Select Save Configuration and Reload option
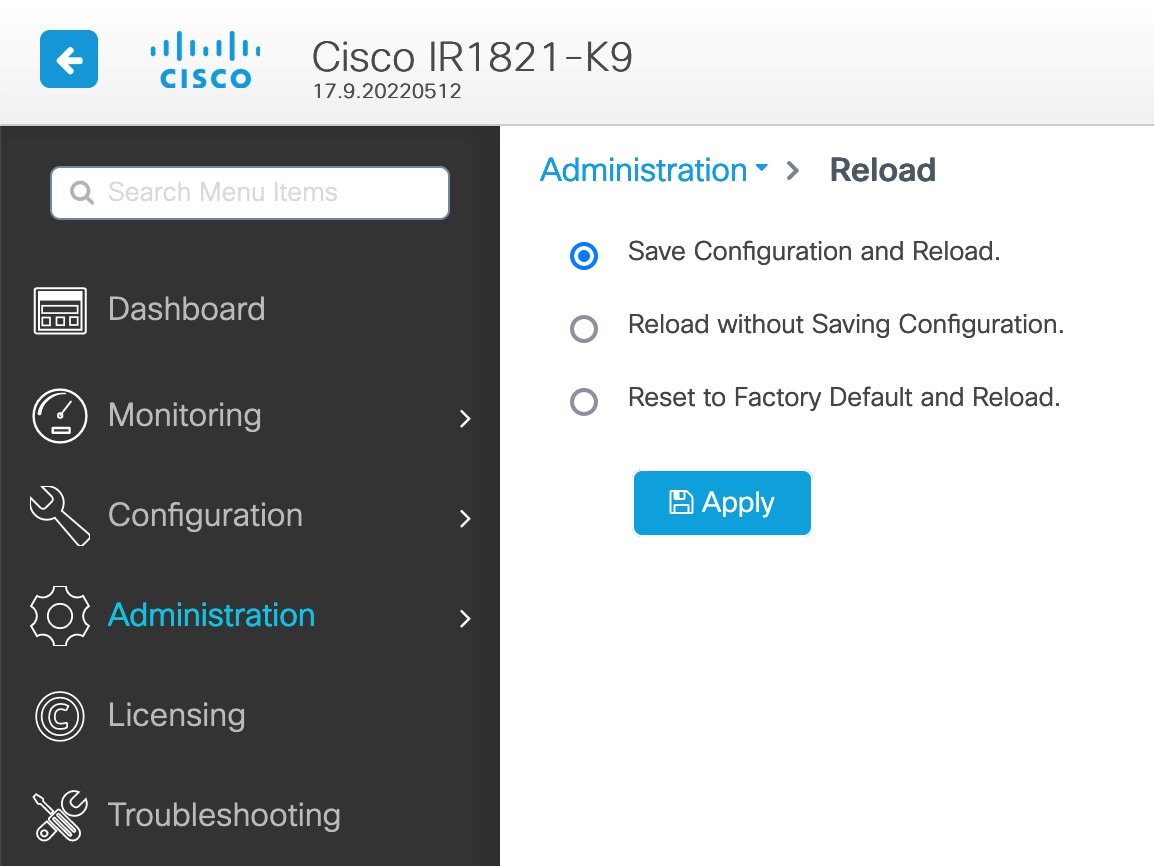 (x=584, y=256)
